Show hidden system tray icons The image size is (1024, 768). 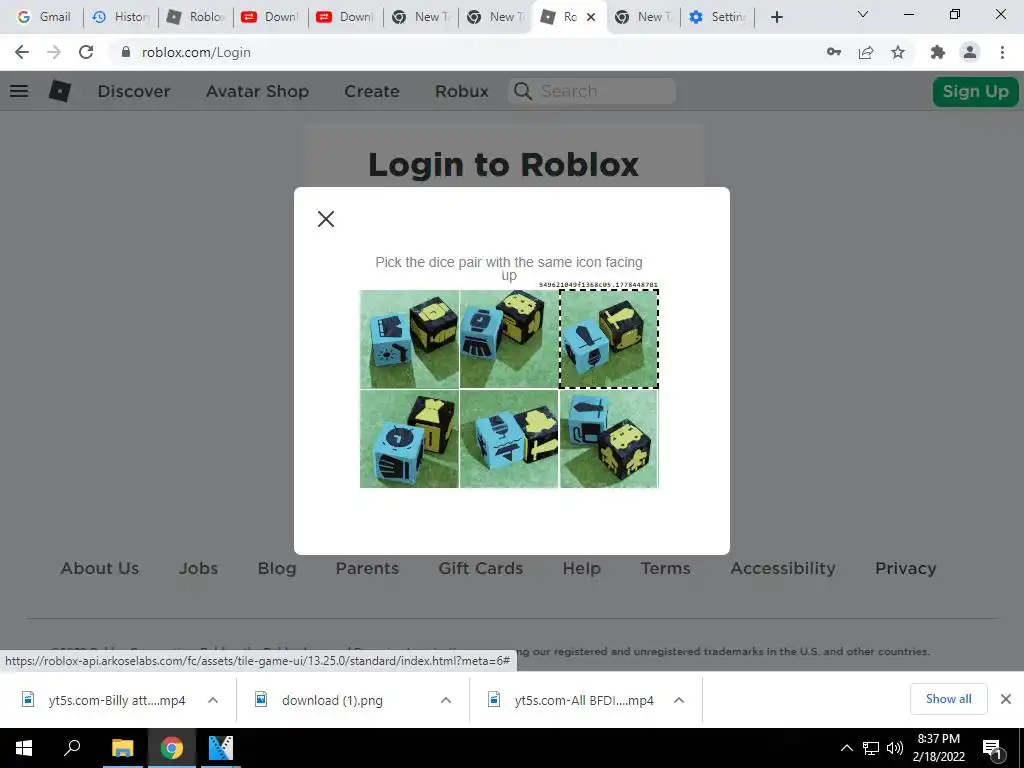pos(846,748)
